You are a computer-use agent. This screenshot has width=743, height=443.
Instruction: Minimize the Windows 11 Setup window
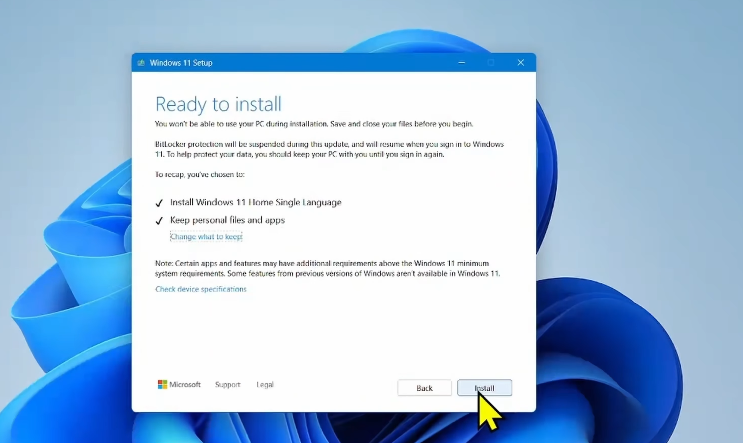pyautogui.click(x=462, y=63)
